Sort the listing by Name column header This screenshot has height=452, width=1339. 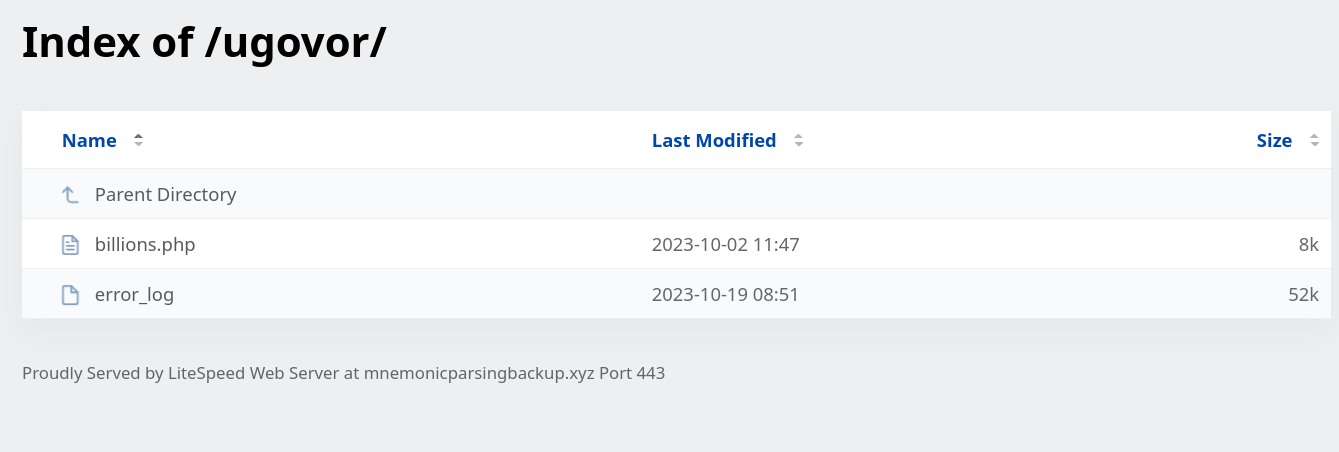pyautogui.click(x=89, y=141)
